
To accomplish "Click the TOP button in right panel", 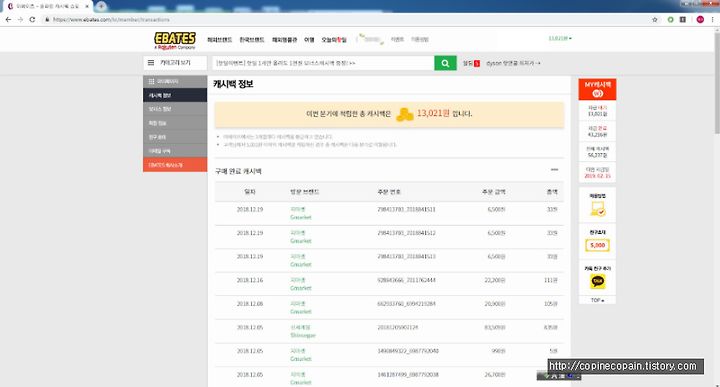I will 597,300.
